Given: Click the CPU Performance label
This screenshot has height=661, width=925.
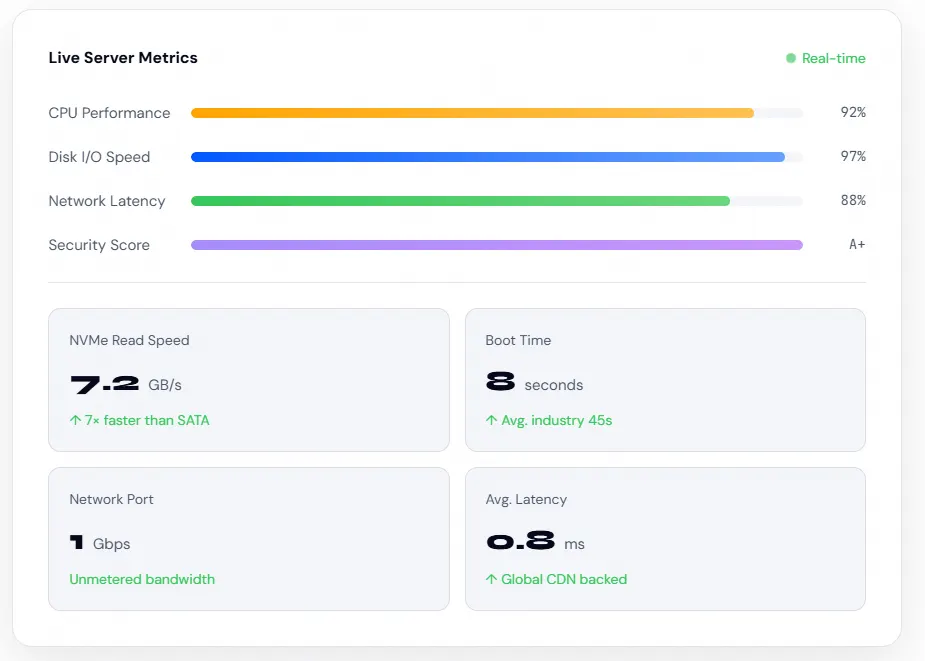Looking at the screenshot, I should click(x=109, y=113).
